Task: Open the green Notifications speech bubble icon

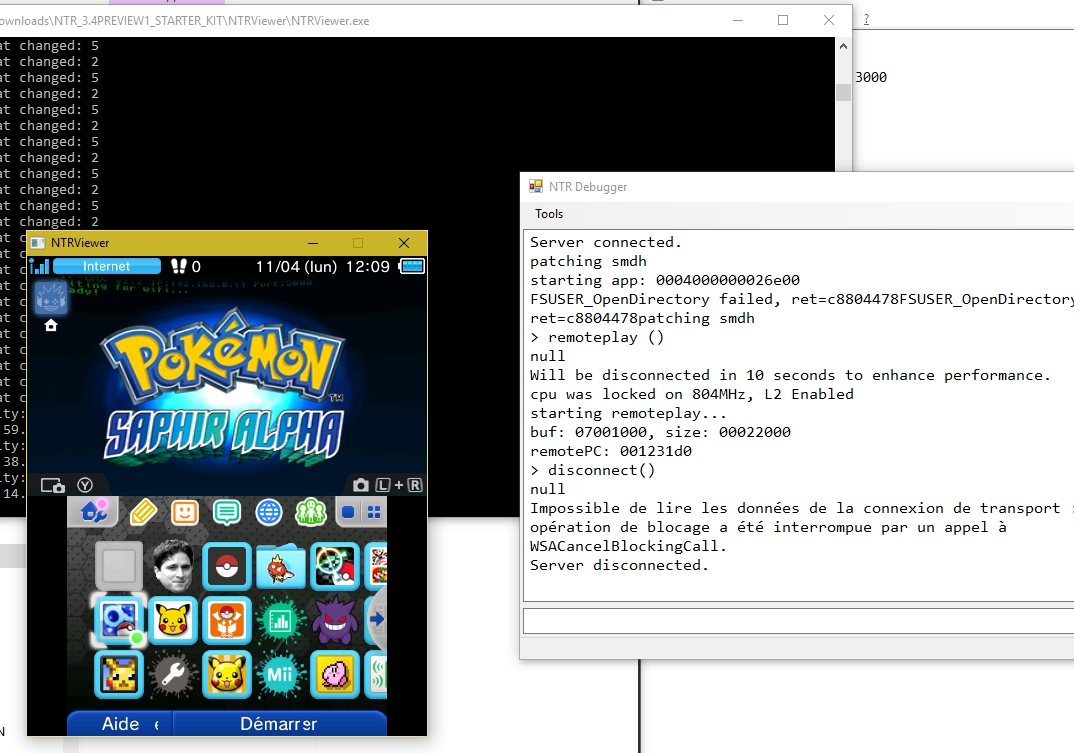Action: click(x=227, y=513)
